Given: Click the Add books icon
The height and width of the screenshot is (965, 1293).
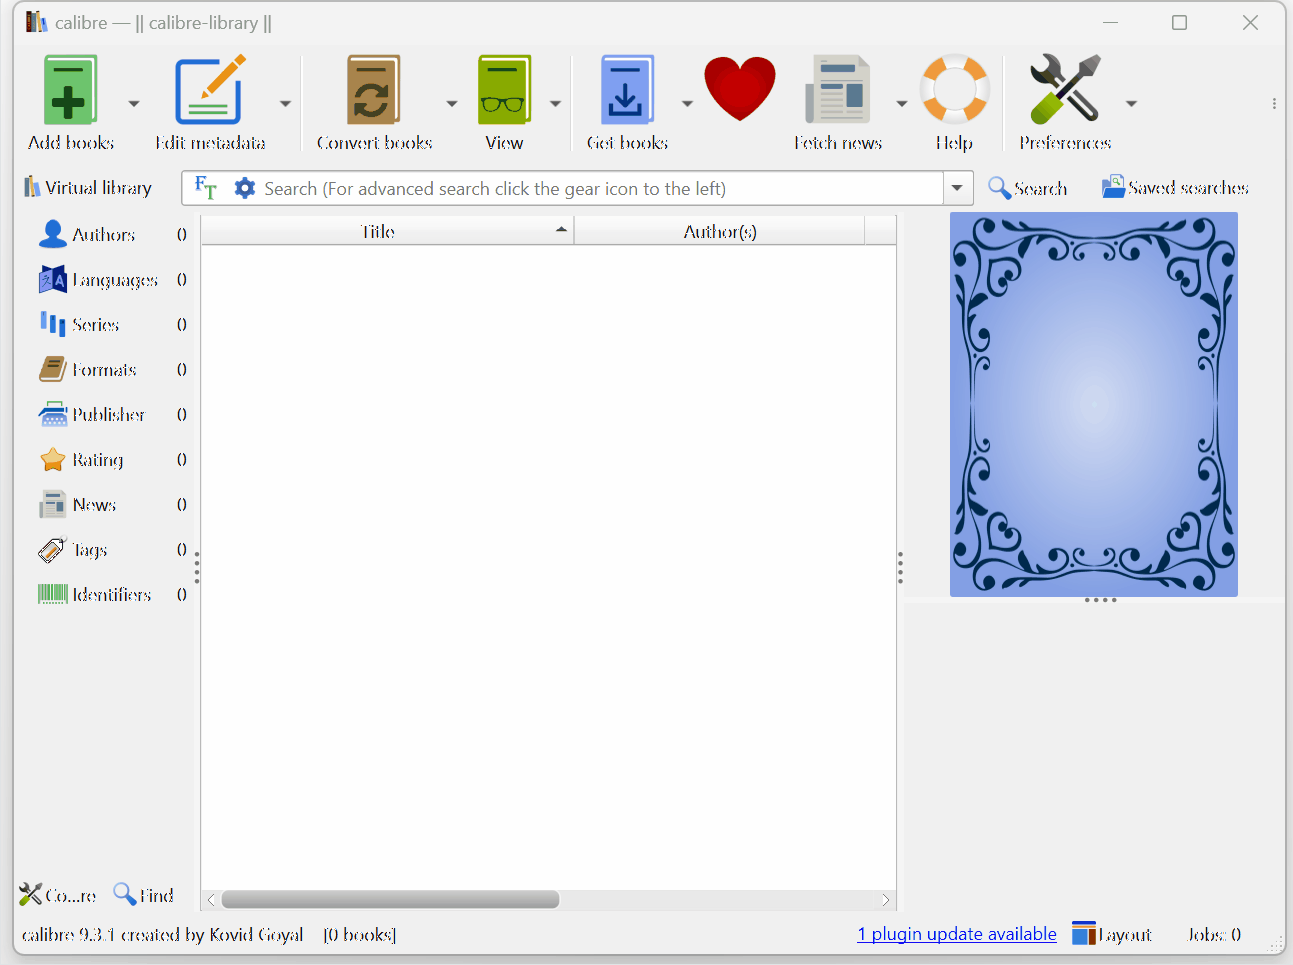Looking at the screenshot, I should (x=68, y=89).
